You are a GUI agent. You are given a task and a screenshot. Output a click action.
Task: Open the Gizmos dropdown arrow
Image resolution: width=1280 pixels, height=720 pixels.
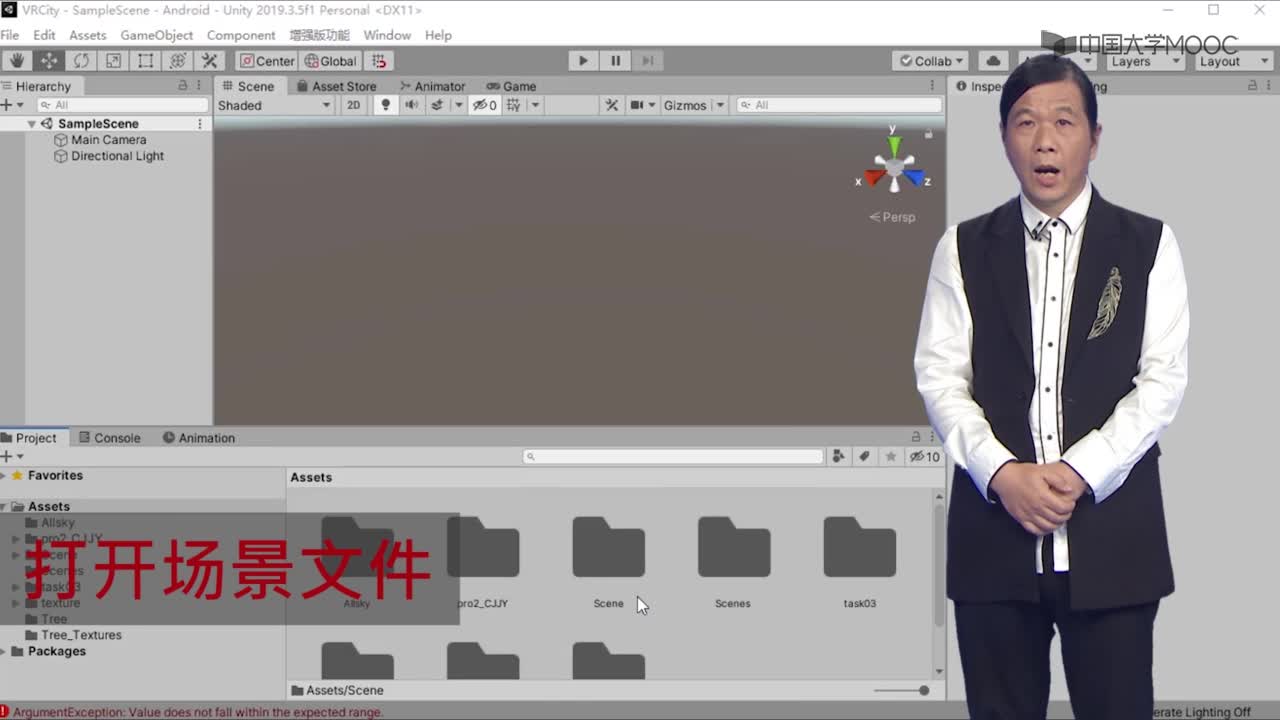click(719, 105)
